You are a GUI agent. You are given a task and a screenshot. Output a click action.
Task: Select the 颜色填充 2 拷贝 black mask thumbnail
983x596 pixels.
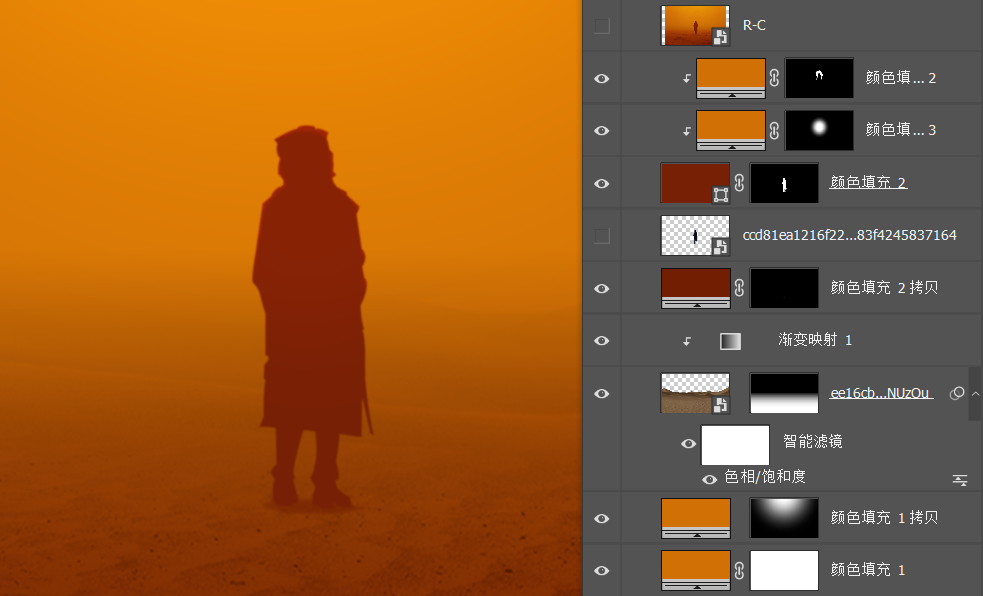pos(784,288)
